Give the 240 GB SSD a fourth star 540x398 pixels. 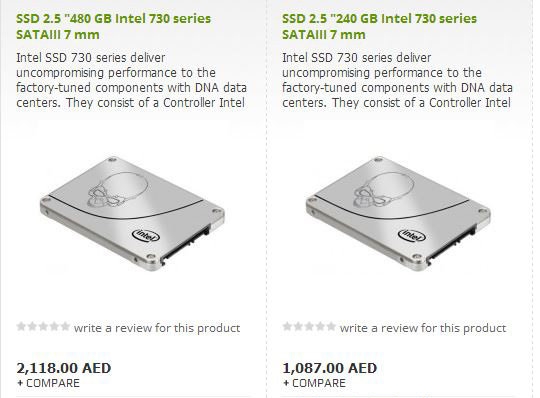pos(320,326)
